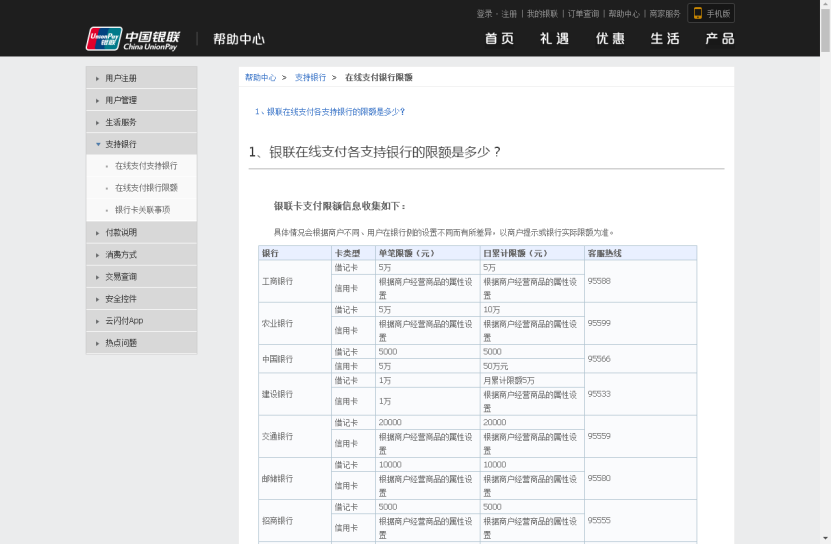Collapse the 支持银行 sidebar section
The image size is (832, 545).
click(x=142, y=144)
